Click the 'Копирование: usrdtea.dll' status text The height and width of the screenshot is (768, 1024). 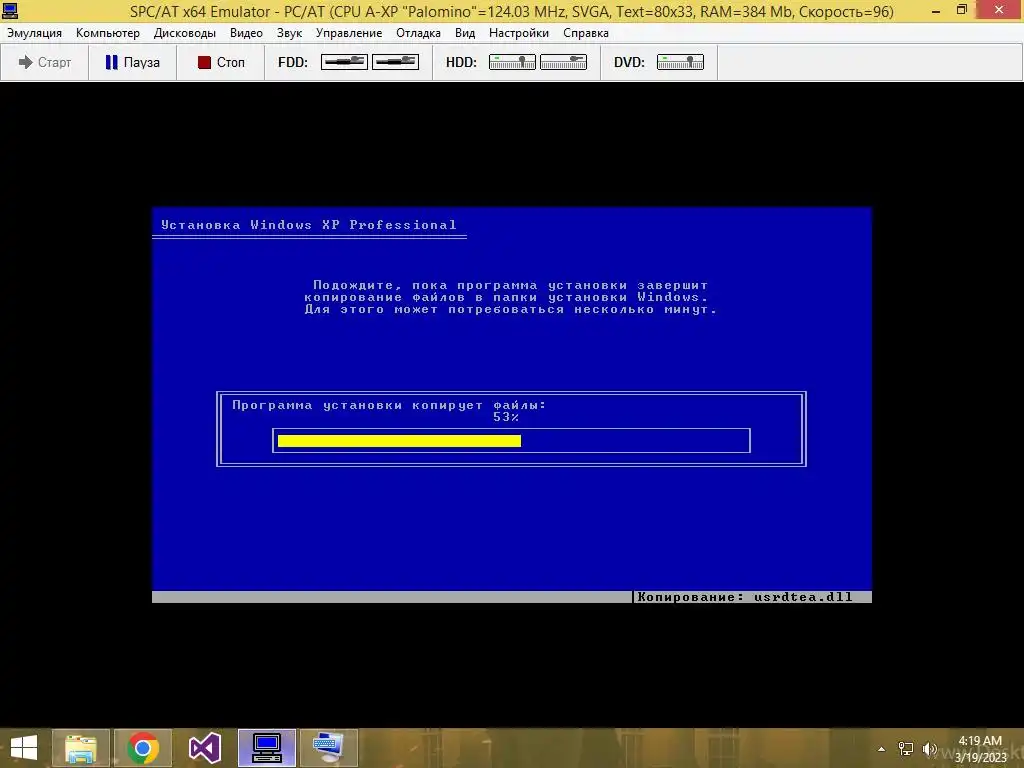(744, 597)
